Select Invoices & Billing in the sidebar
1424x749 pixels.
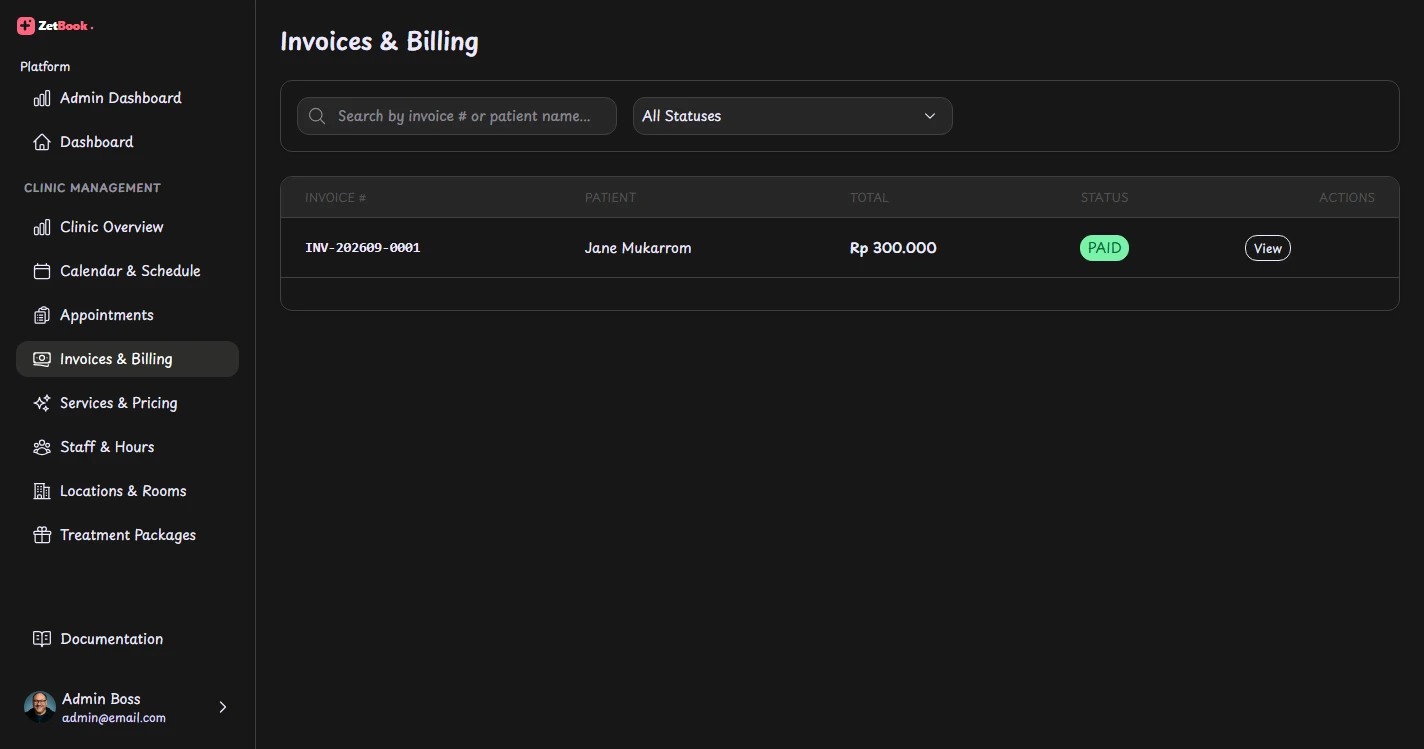[x=127, y=359]
